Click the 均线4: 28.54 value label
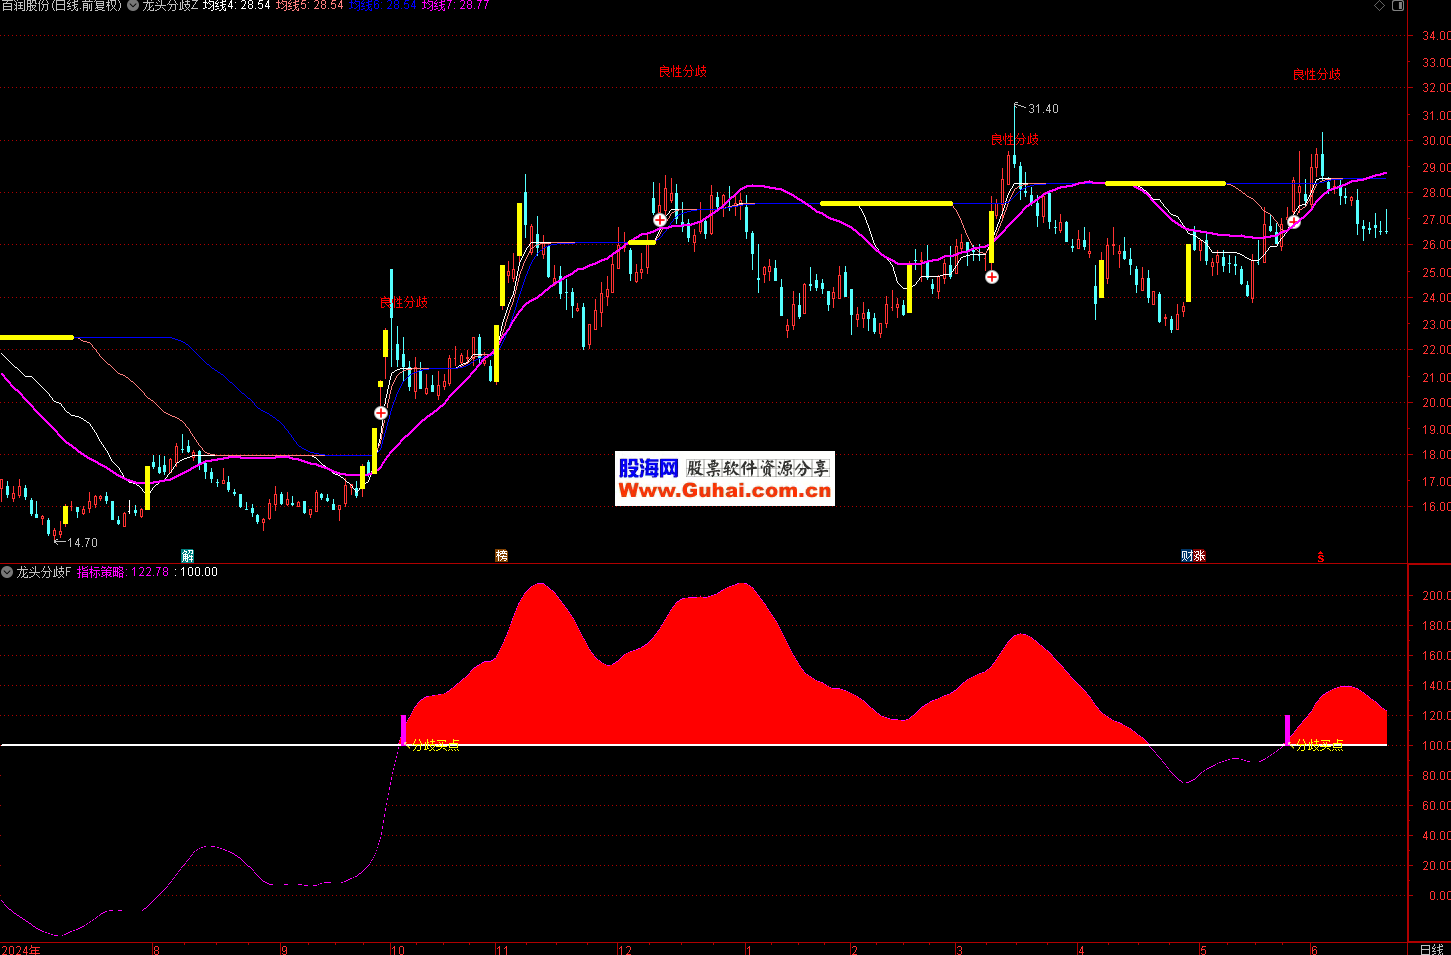The height and width of the screenshot is (955, 1451). pyautogui.click(x=236, y=5)
